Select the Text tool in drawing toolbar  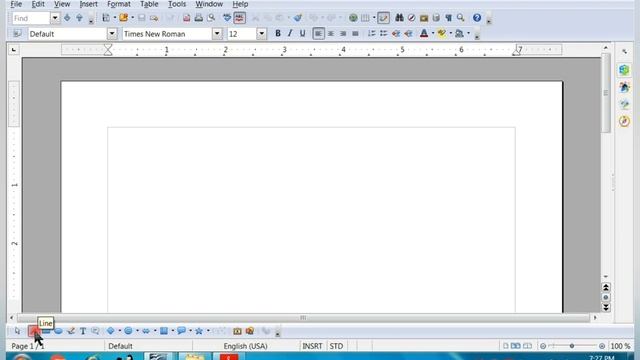tap(83, 331)
